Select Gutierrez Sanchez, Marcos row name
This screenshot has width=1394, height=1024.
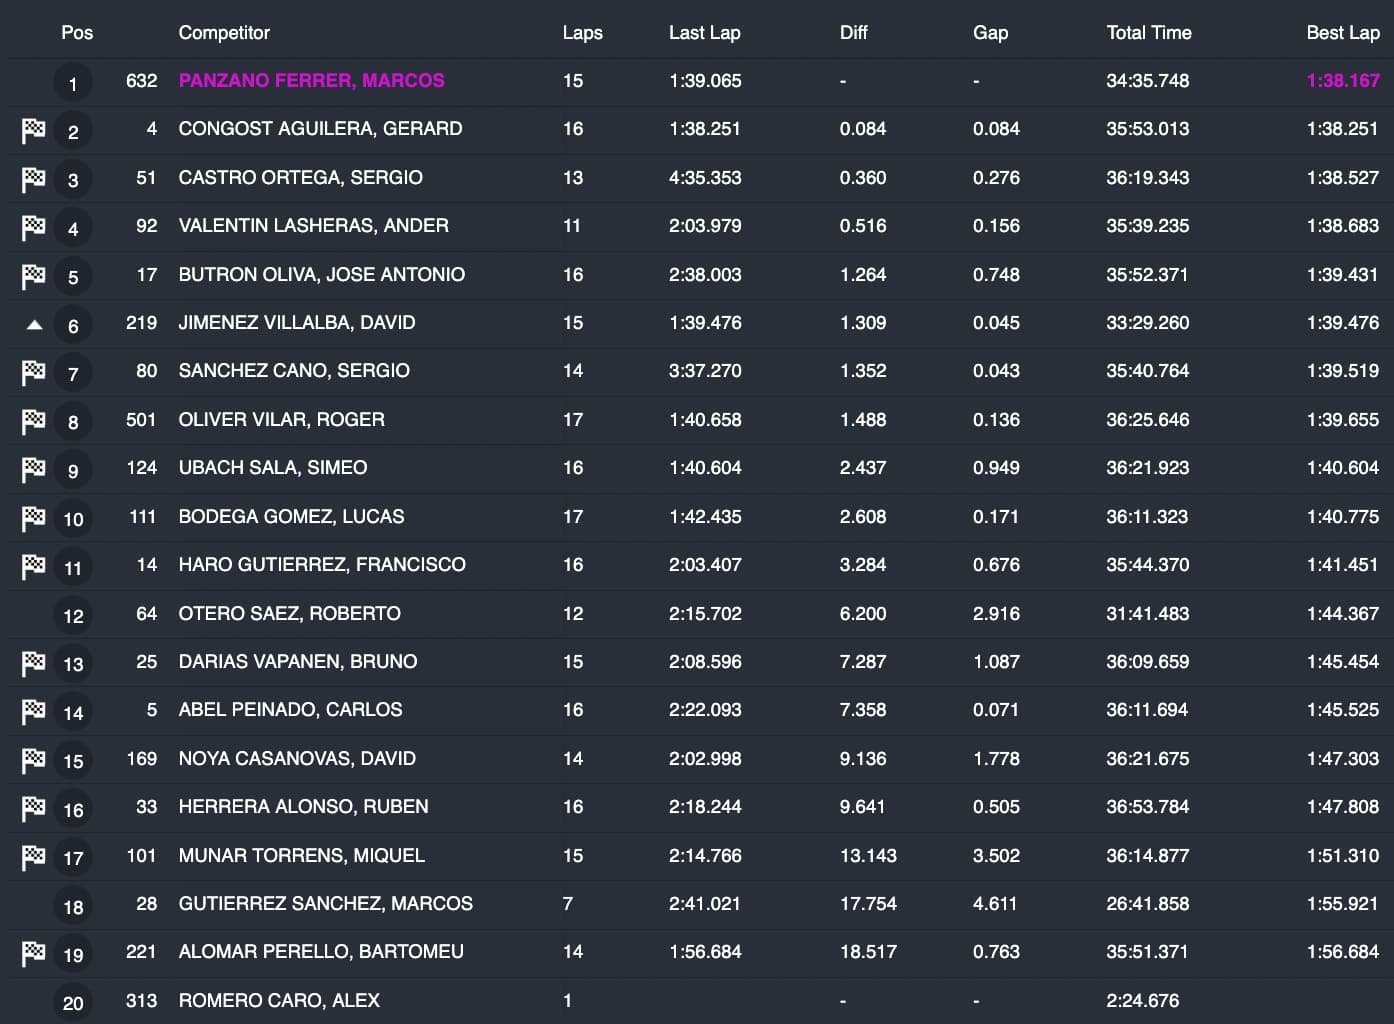click(x=325, y=904)
